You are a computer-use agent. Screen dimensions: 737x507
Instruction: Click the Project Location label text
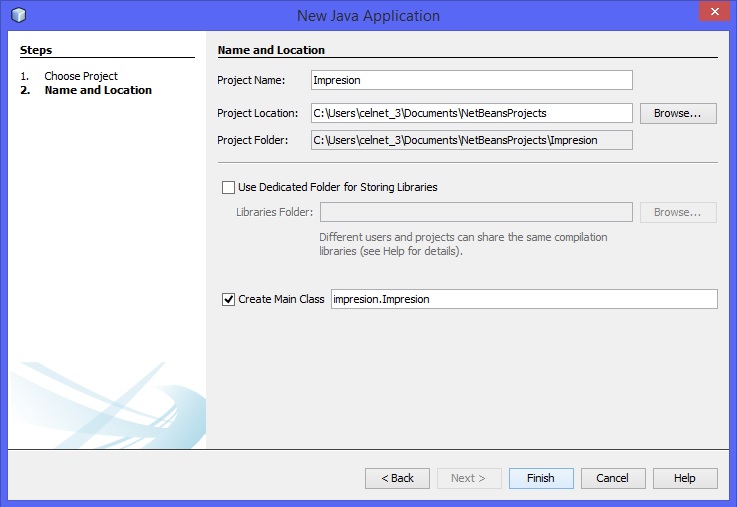coord(257,113)
